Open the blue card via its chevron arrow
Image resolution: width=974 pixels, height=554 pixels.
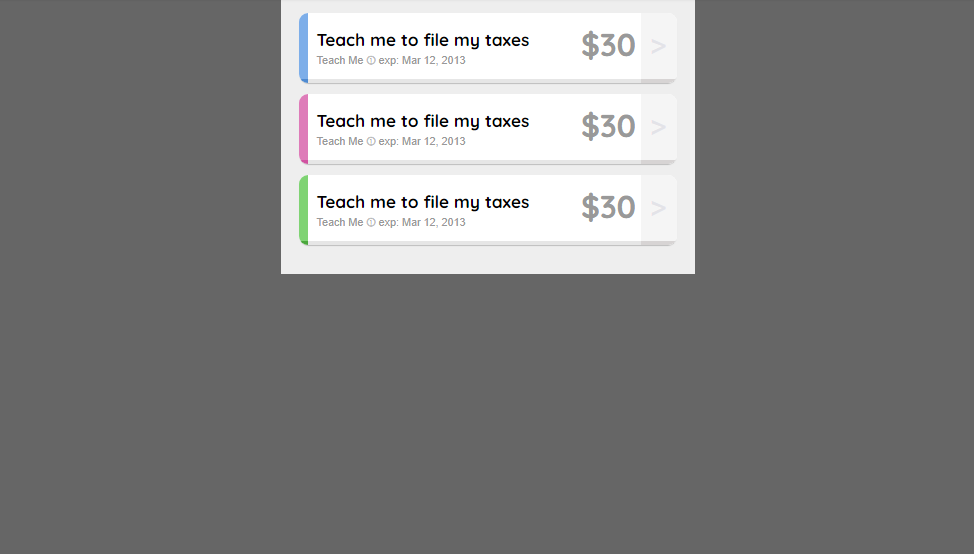(658, 47)
